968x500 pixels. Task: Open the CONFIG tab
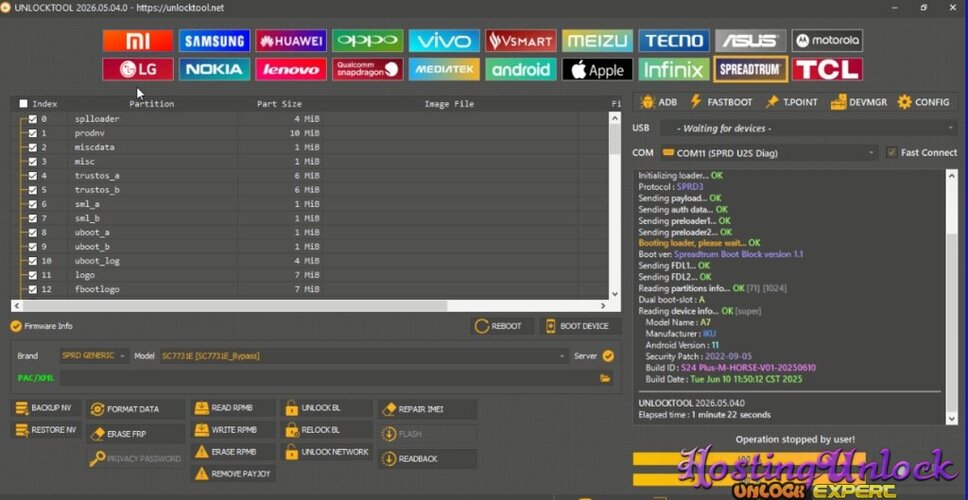924,102
